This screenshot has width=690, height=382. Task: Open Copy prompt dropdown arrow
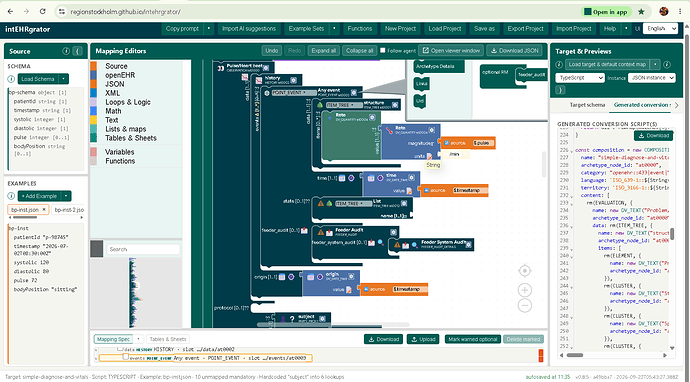point(209,29)
